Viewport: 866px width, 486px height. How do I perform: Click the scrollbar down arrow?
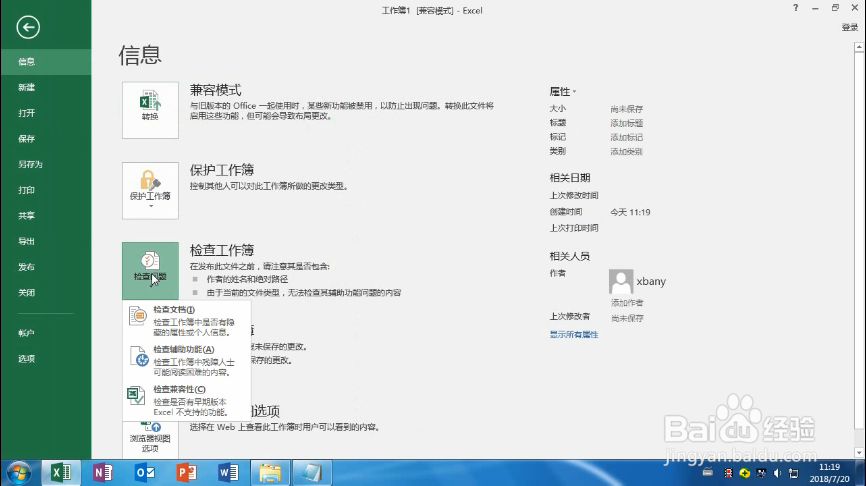(859, 452)
